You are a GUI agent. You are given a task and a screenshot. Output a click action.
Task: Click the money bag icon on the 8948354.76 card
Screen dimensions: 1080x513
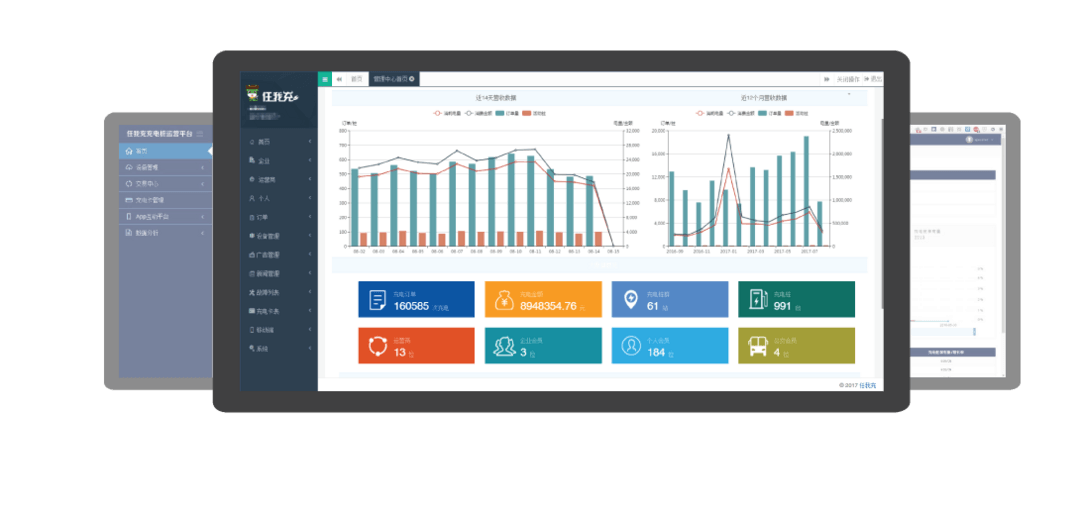[504, 300]
